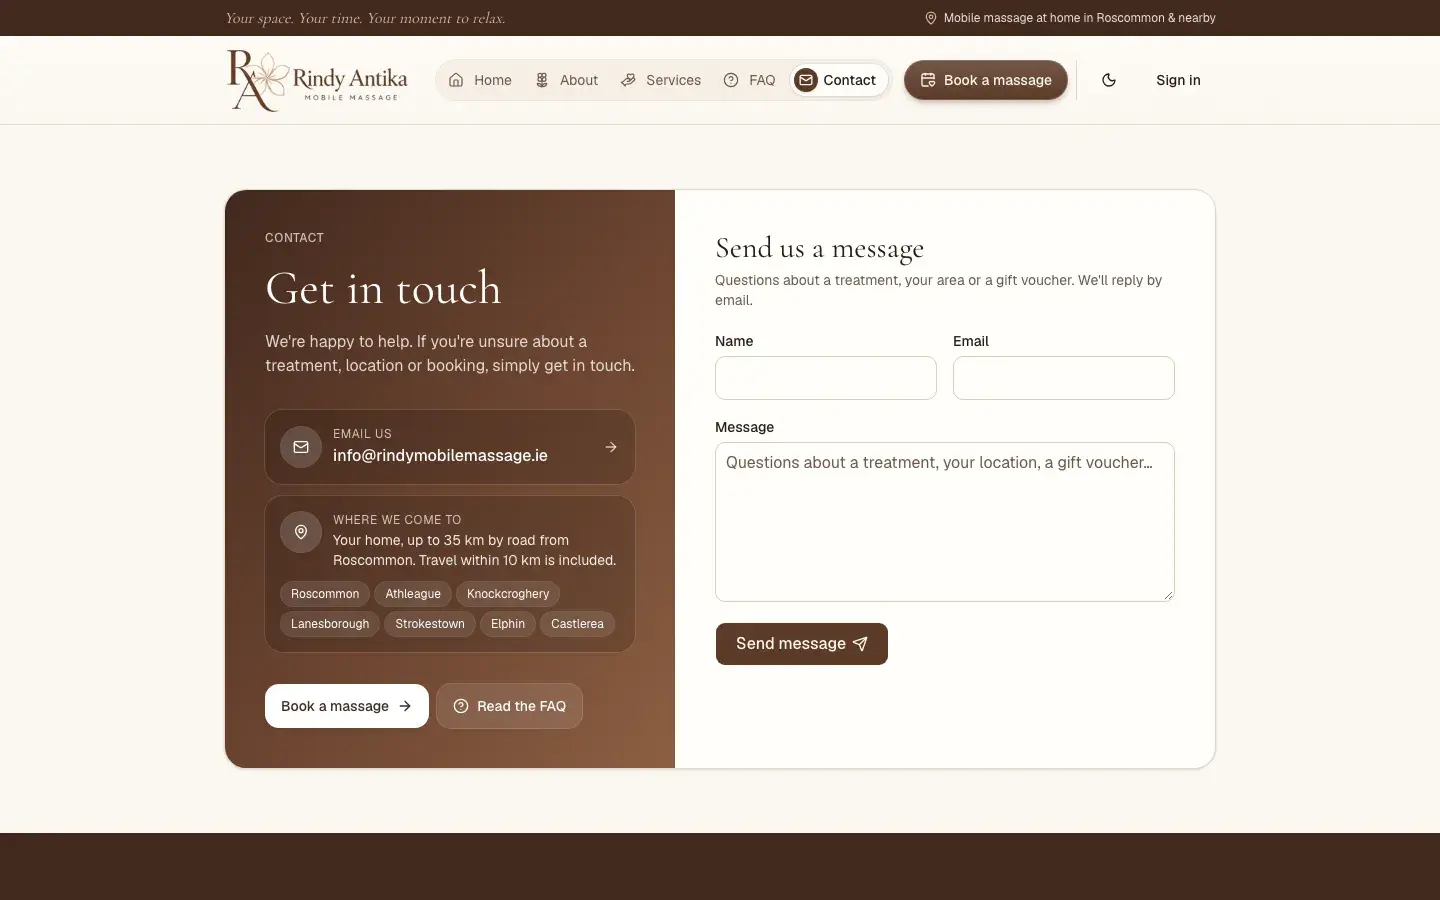
Task: Click the arrow in the white Book a massage button
Action: (405, 706)
